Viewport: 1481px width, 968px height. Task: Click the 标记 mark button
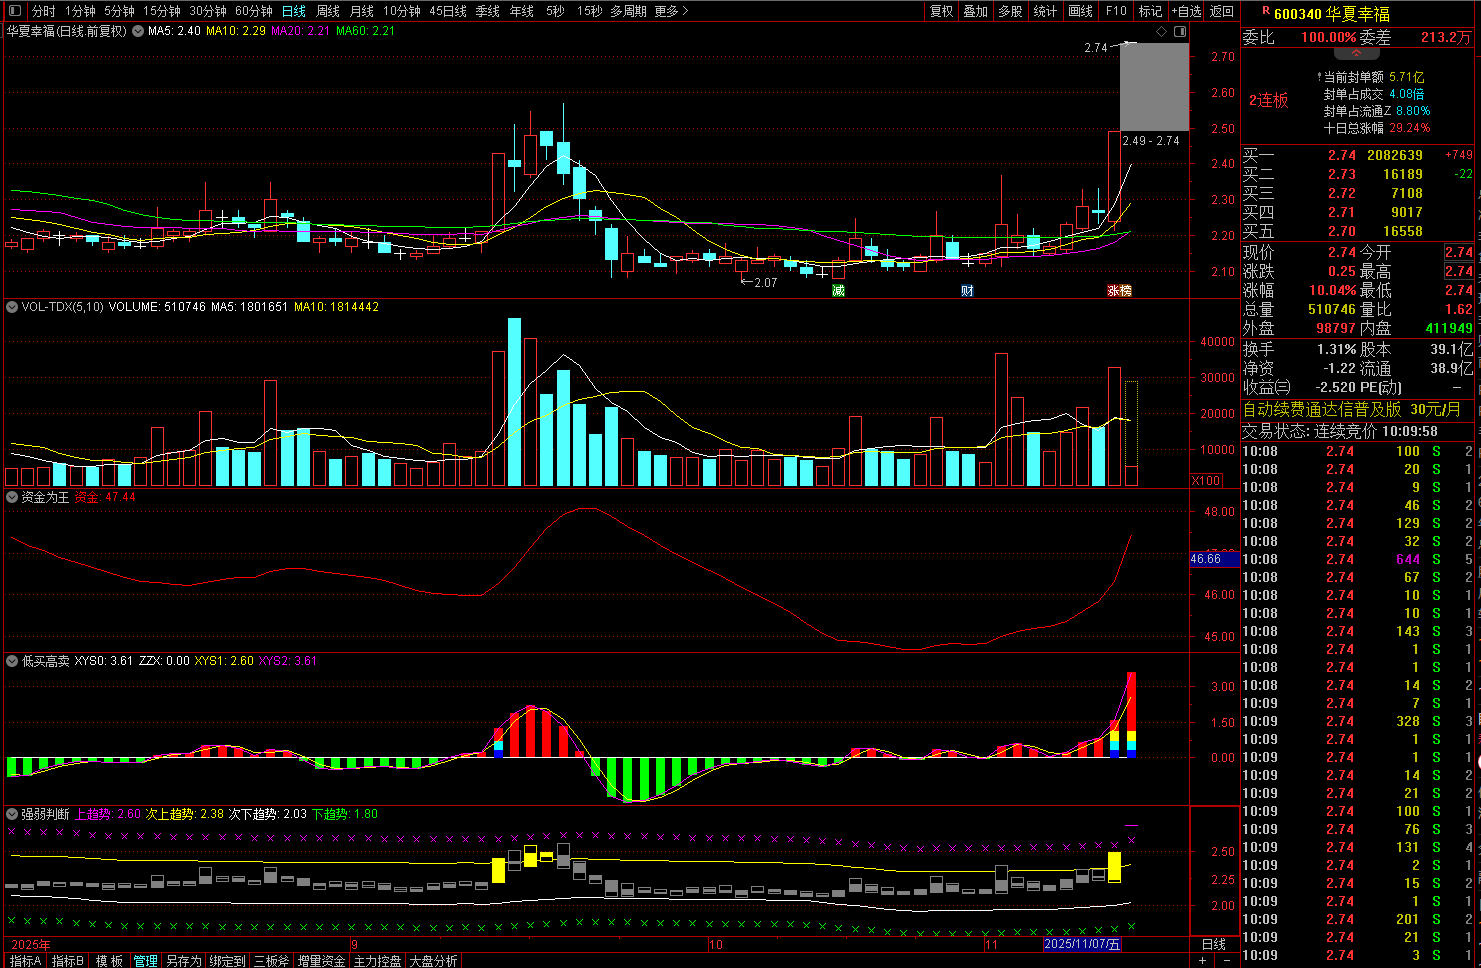[x=1150, y=11]
